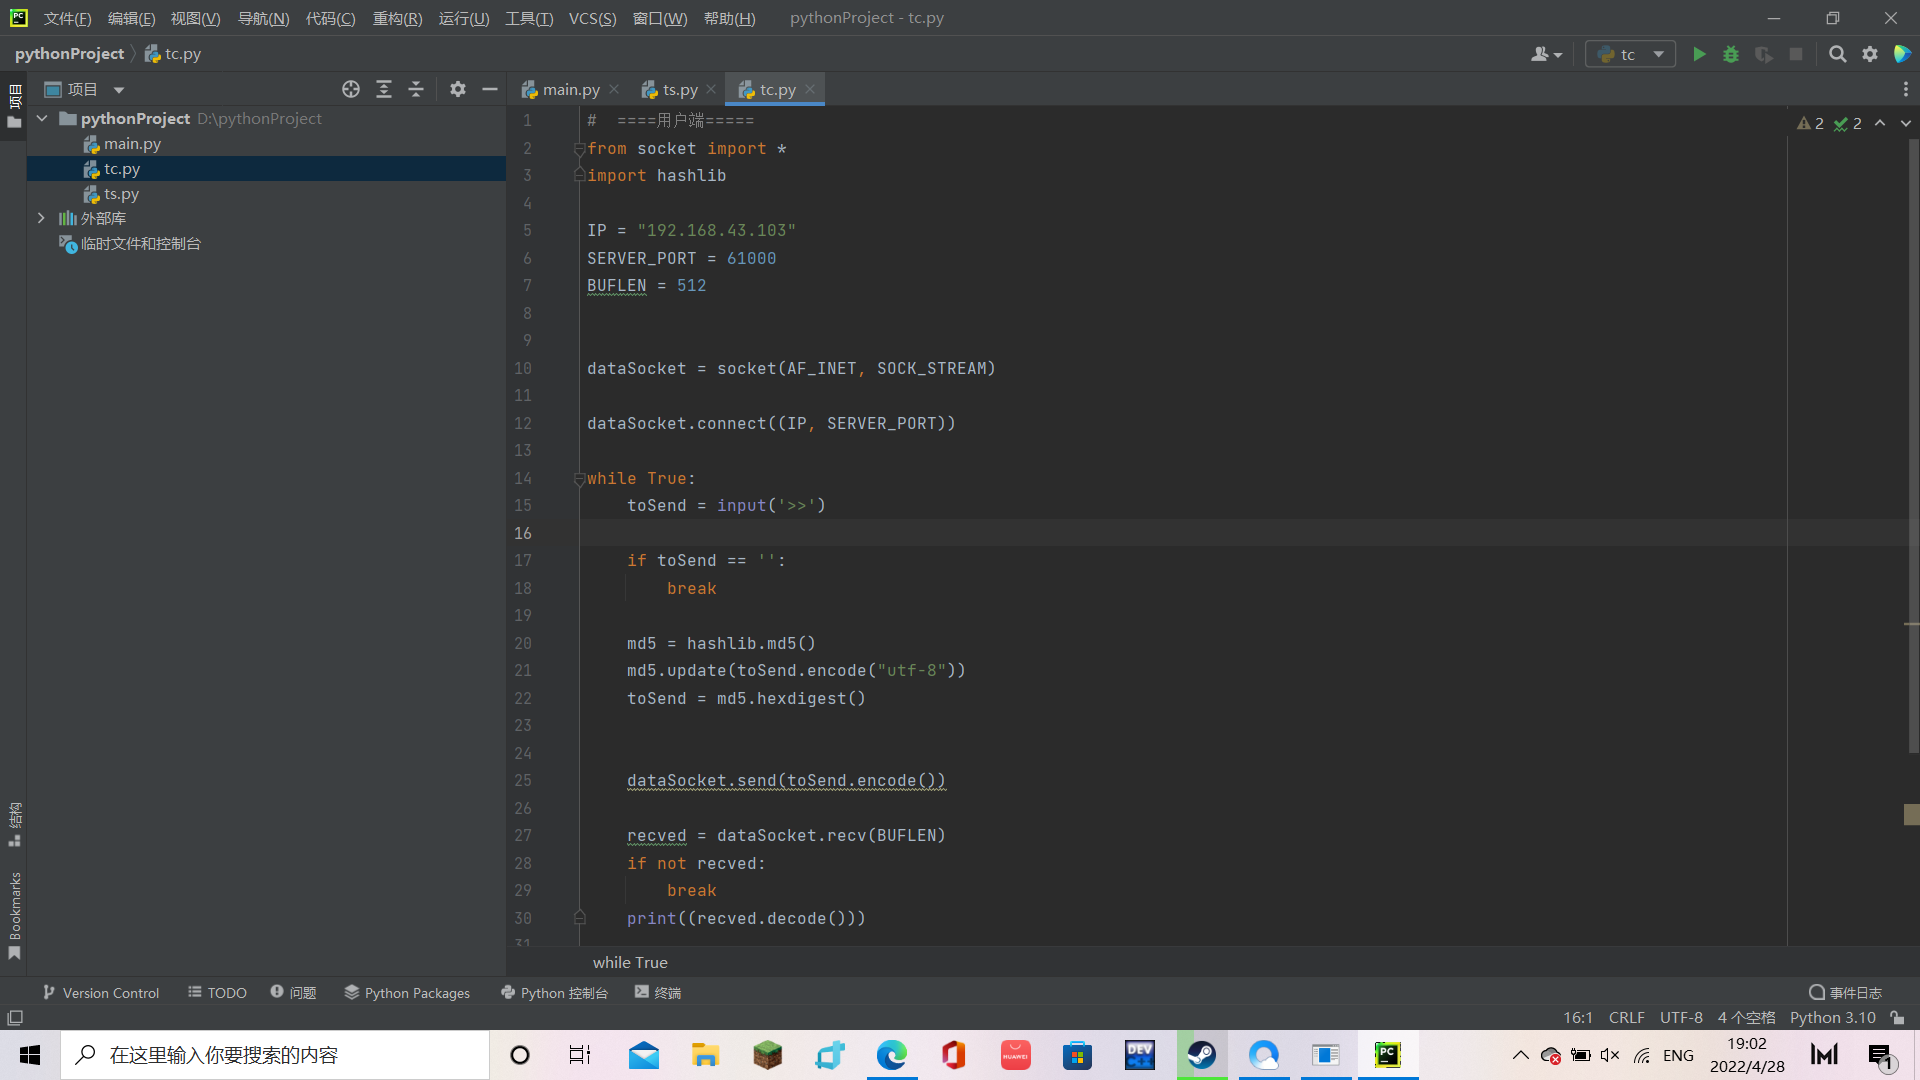Screen dimensions: 1920x1080
Task: Click the Search icon in toolbar
Action: [1837, 54]
